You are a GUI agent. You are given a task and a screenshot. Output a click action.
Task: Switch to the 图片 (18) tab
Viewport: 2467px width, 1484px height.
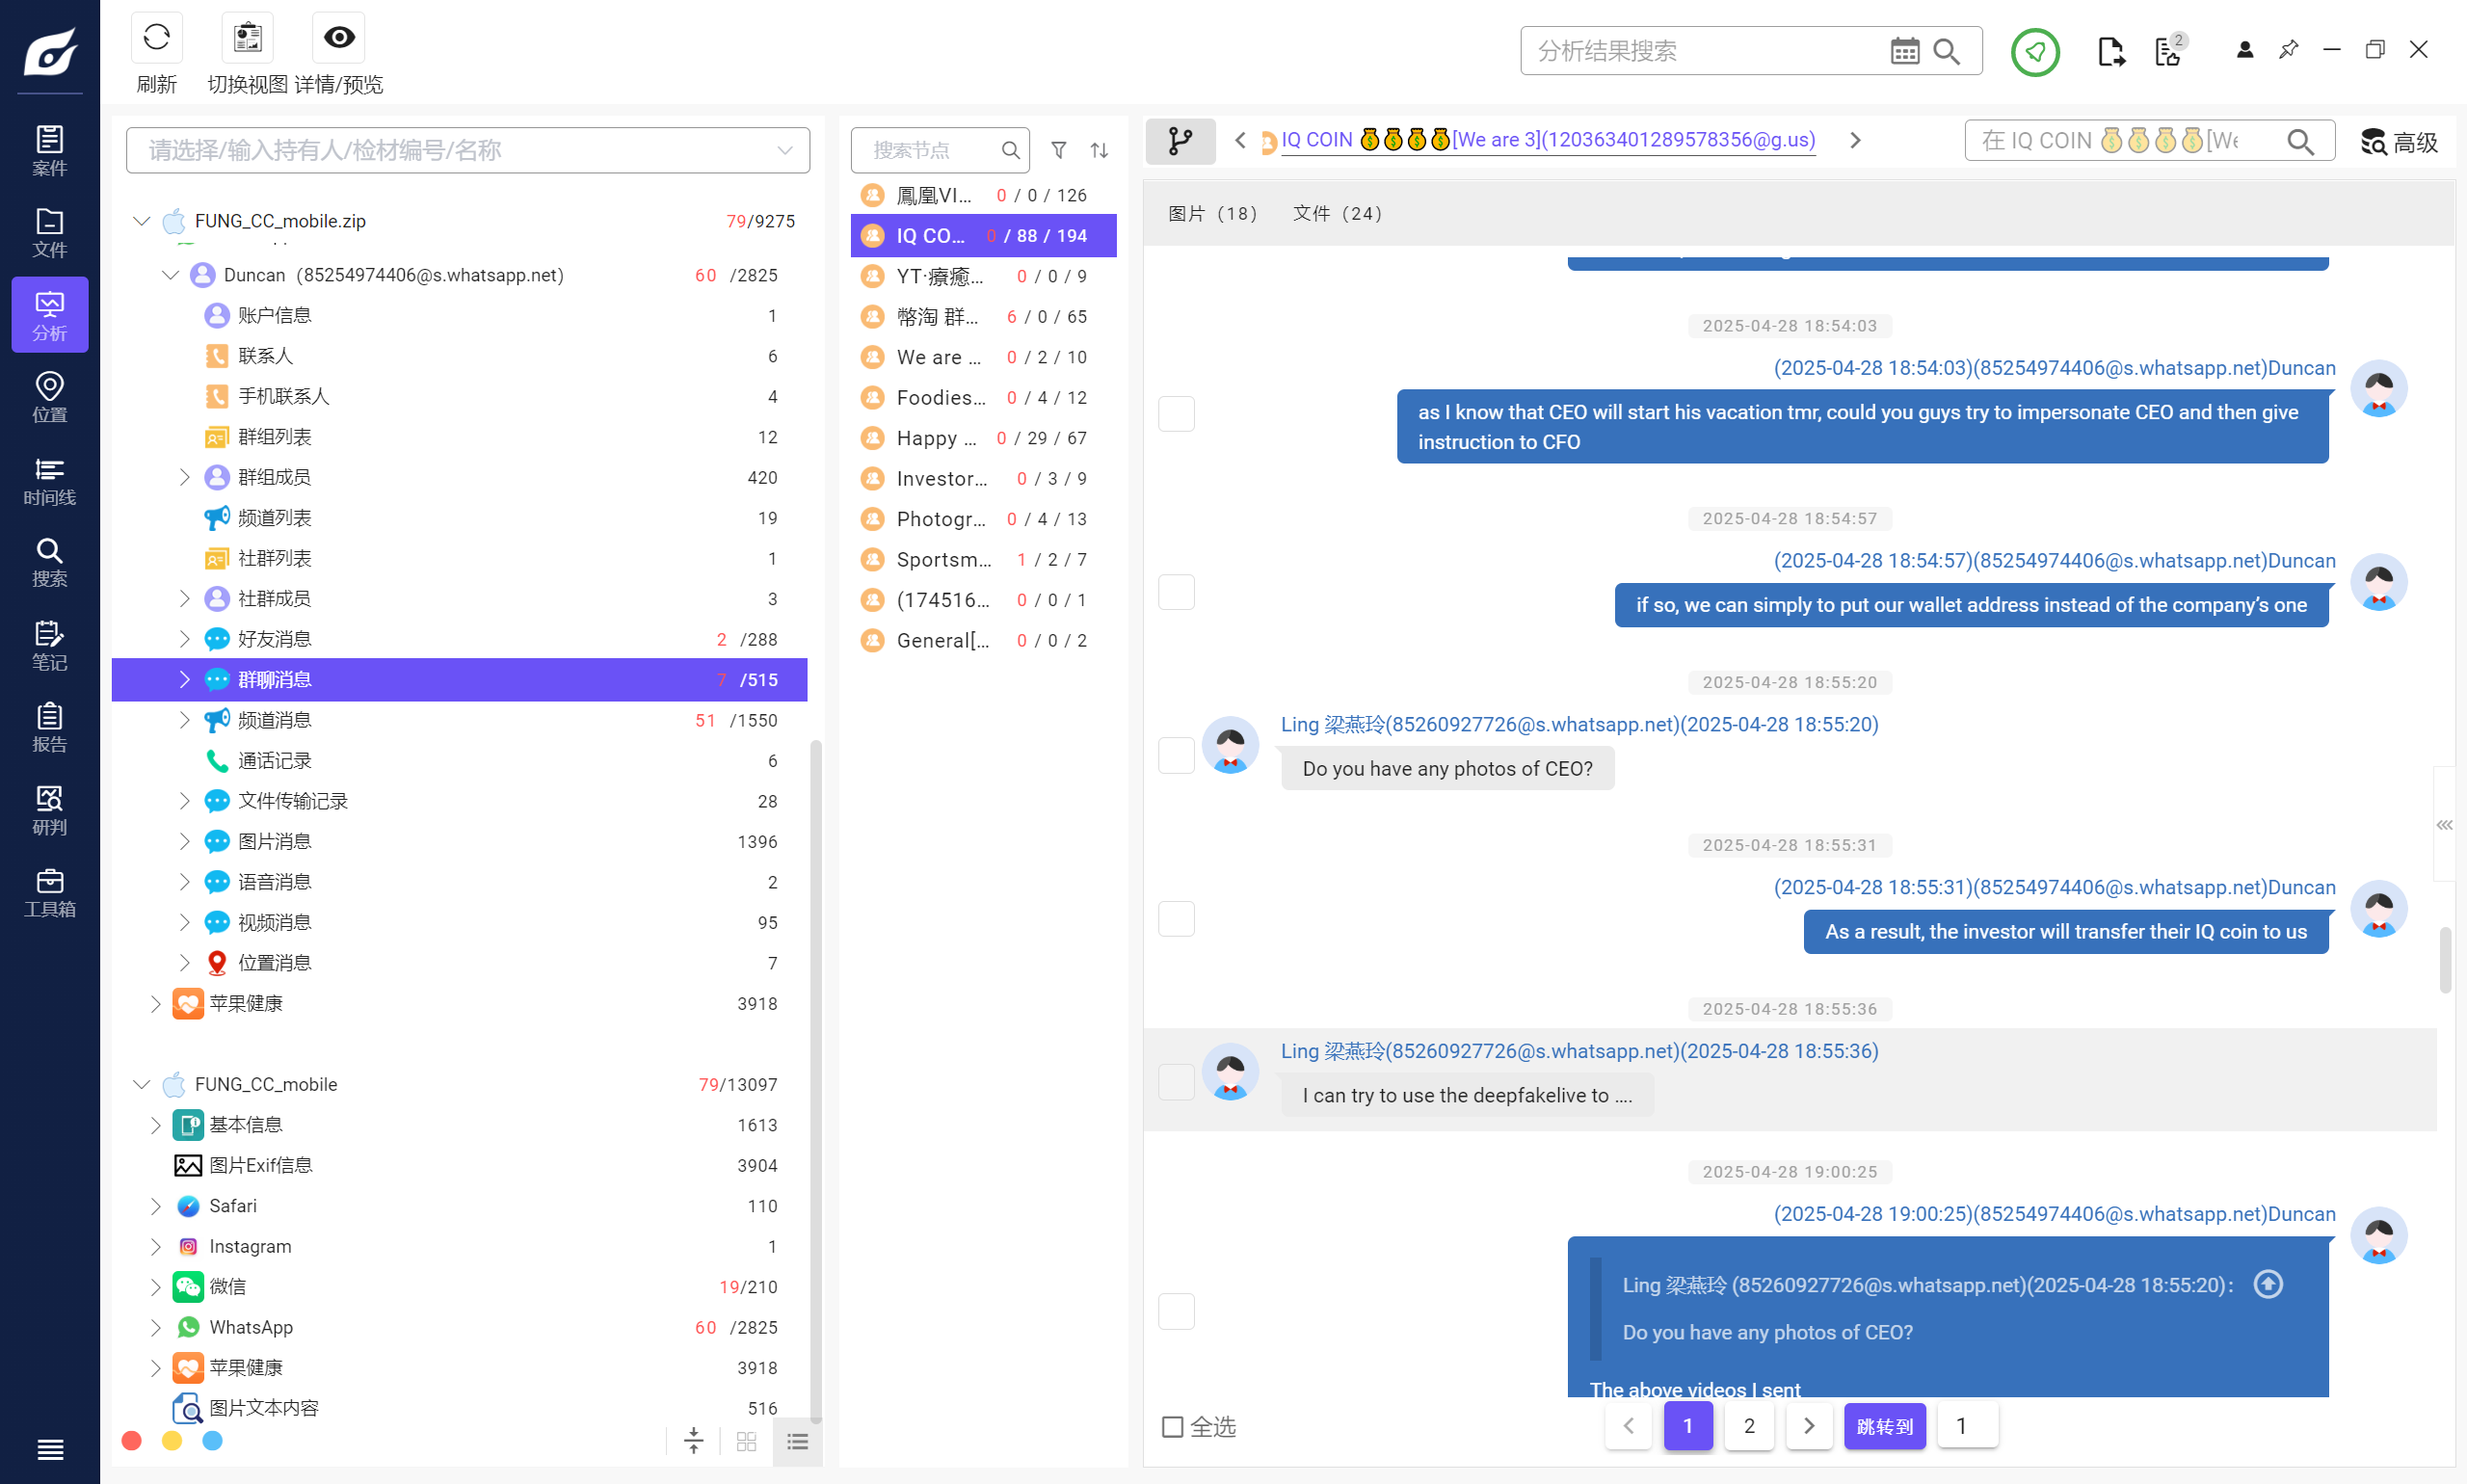coord(1212,213)
